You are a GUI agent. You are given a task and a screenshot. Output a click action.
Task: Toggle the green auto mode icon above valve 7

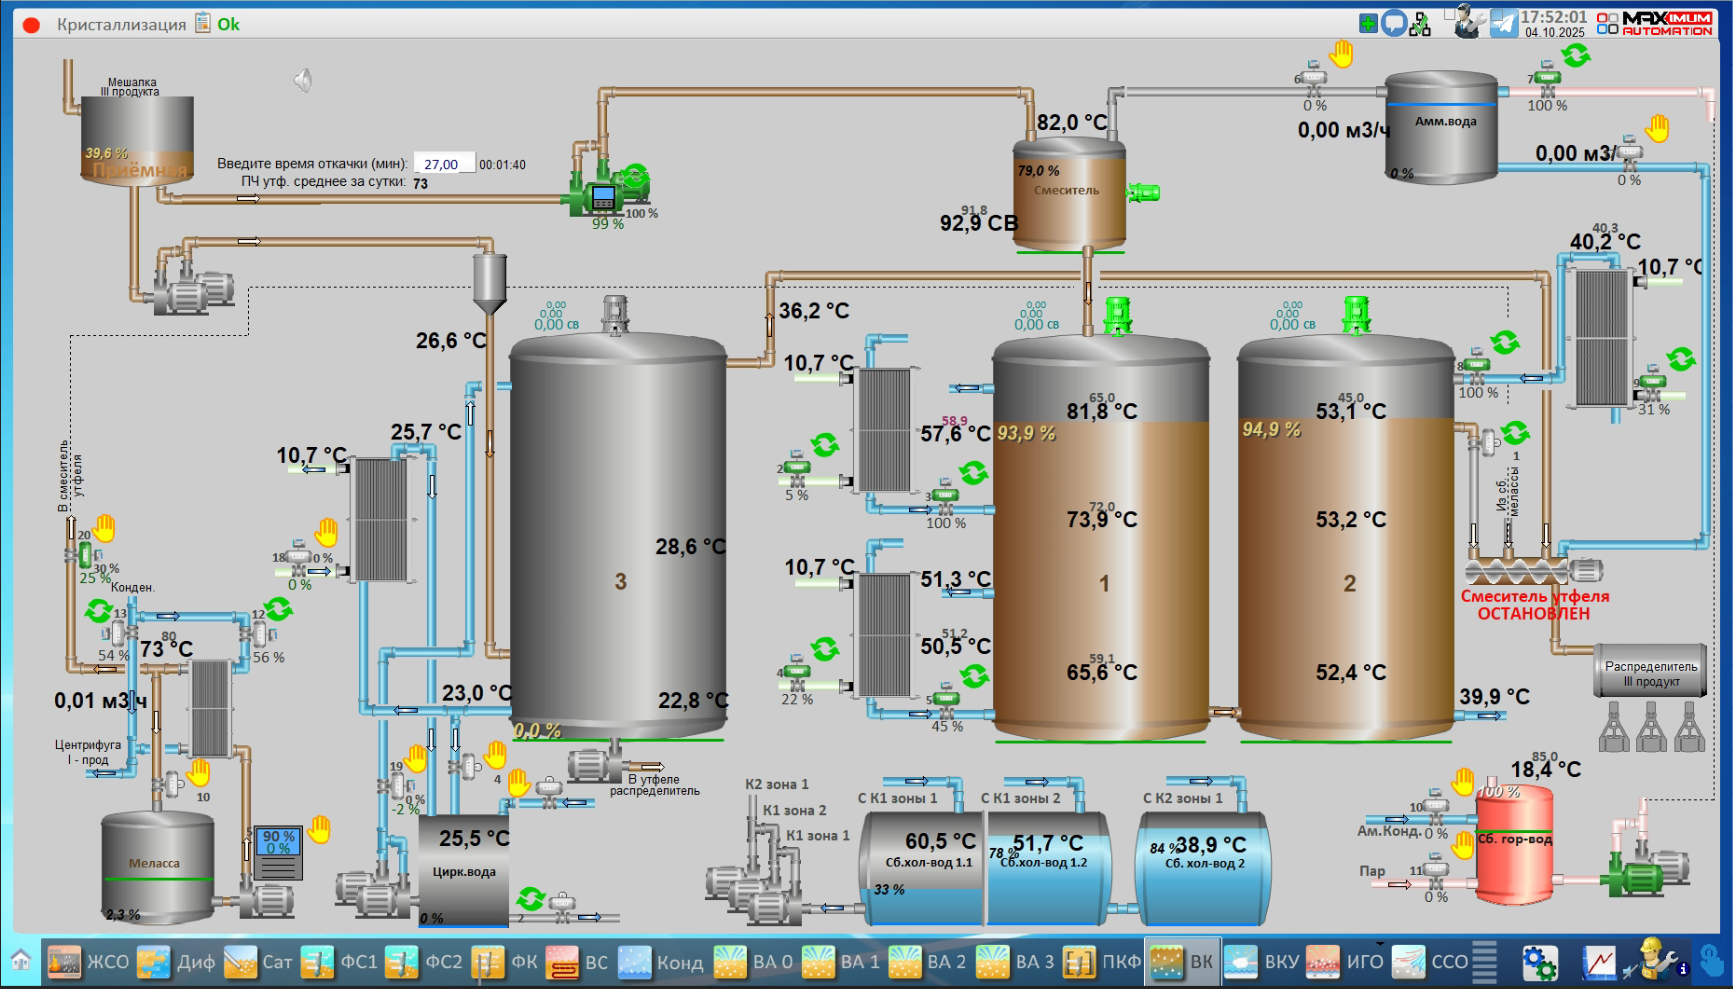click(x=1576, y=55)
